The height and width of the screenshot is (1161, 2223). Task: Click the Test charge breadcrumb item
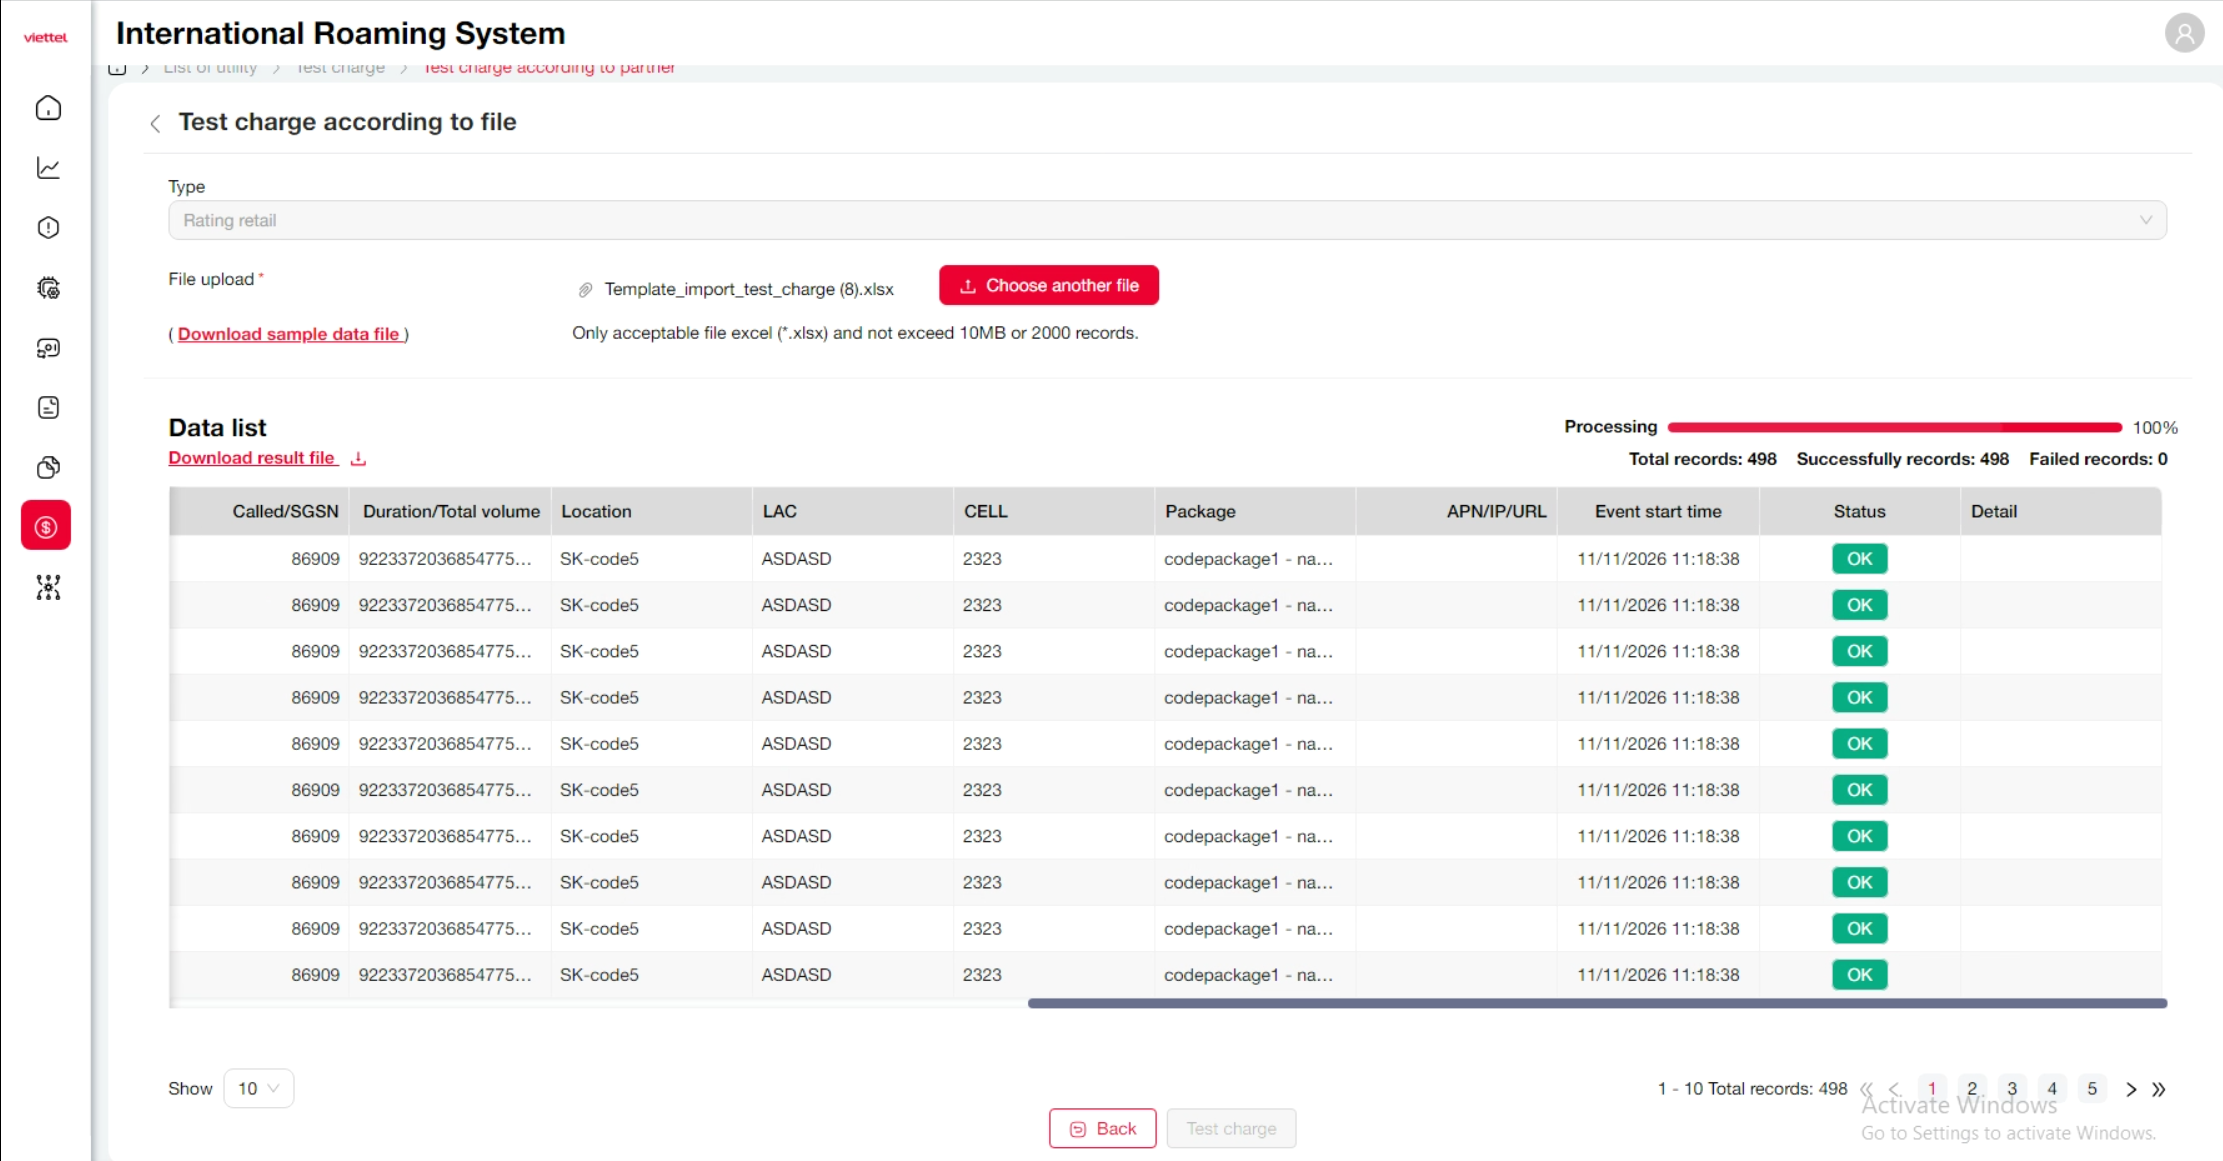click(340, 68)
